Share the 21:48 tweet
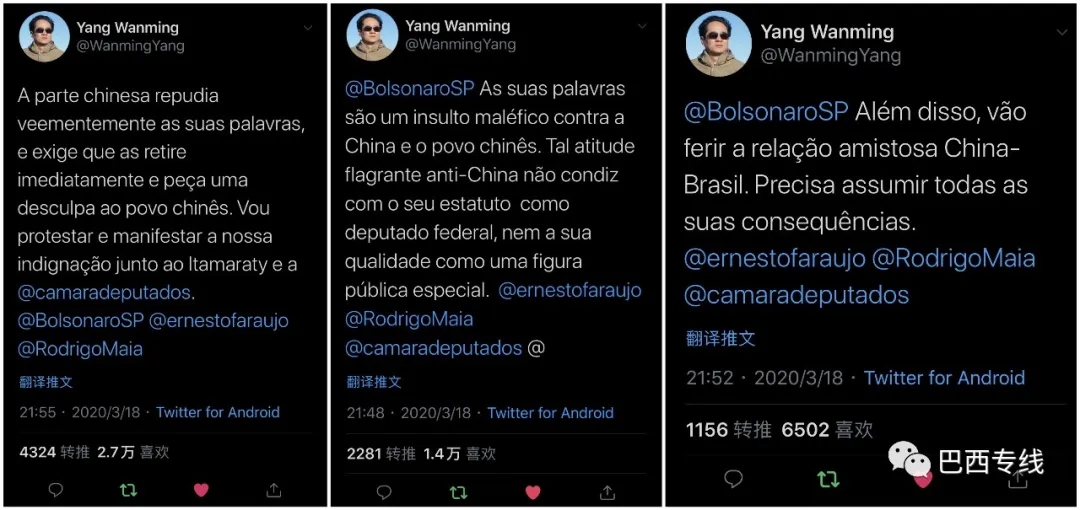1080x510 pixels. (607, 492)
